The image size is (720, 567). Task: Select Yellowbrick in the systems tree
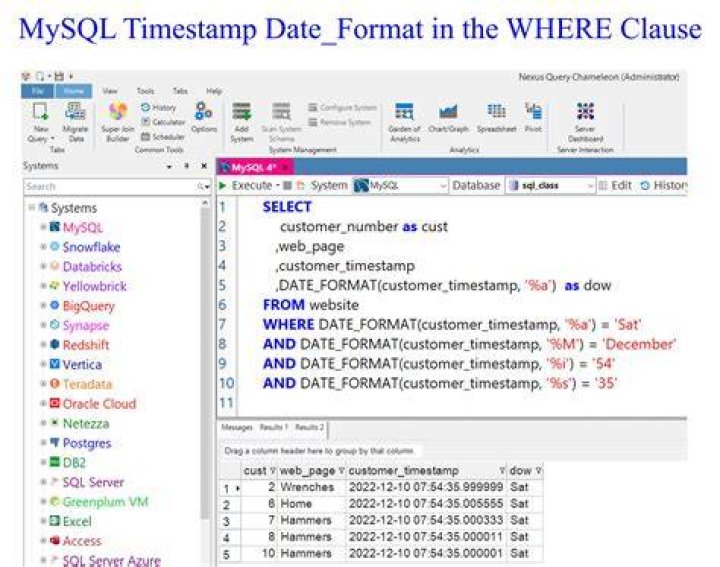(94, 286)
